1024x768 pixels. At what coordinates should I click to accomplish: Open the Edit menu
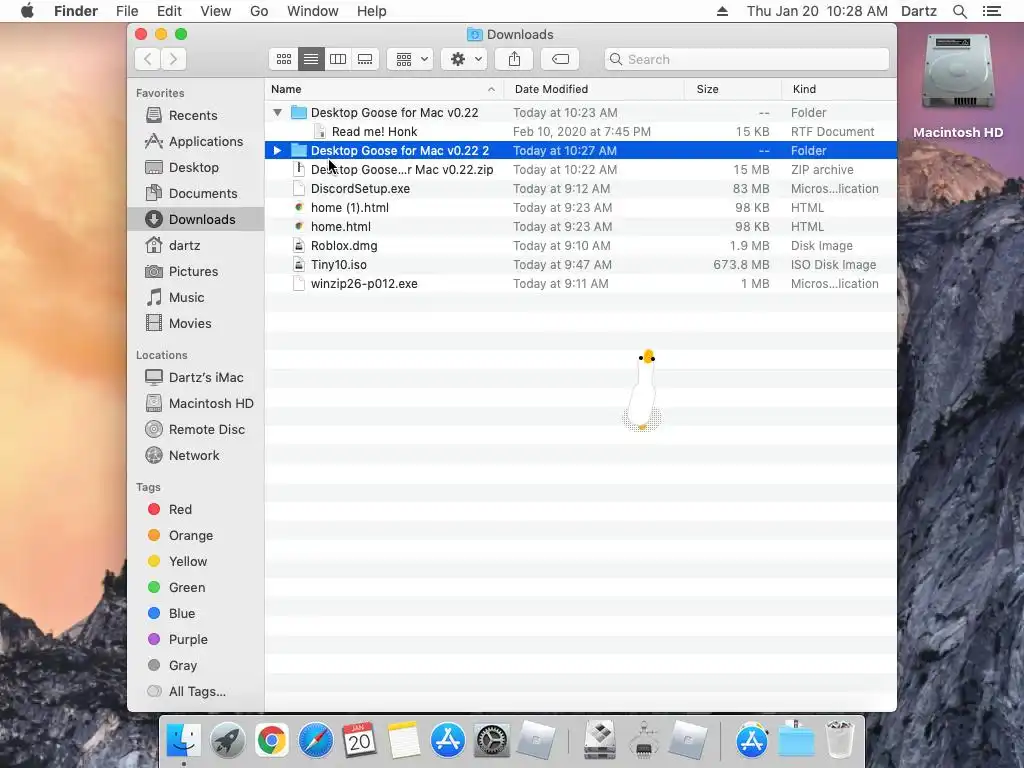click(x=169, y=11)
